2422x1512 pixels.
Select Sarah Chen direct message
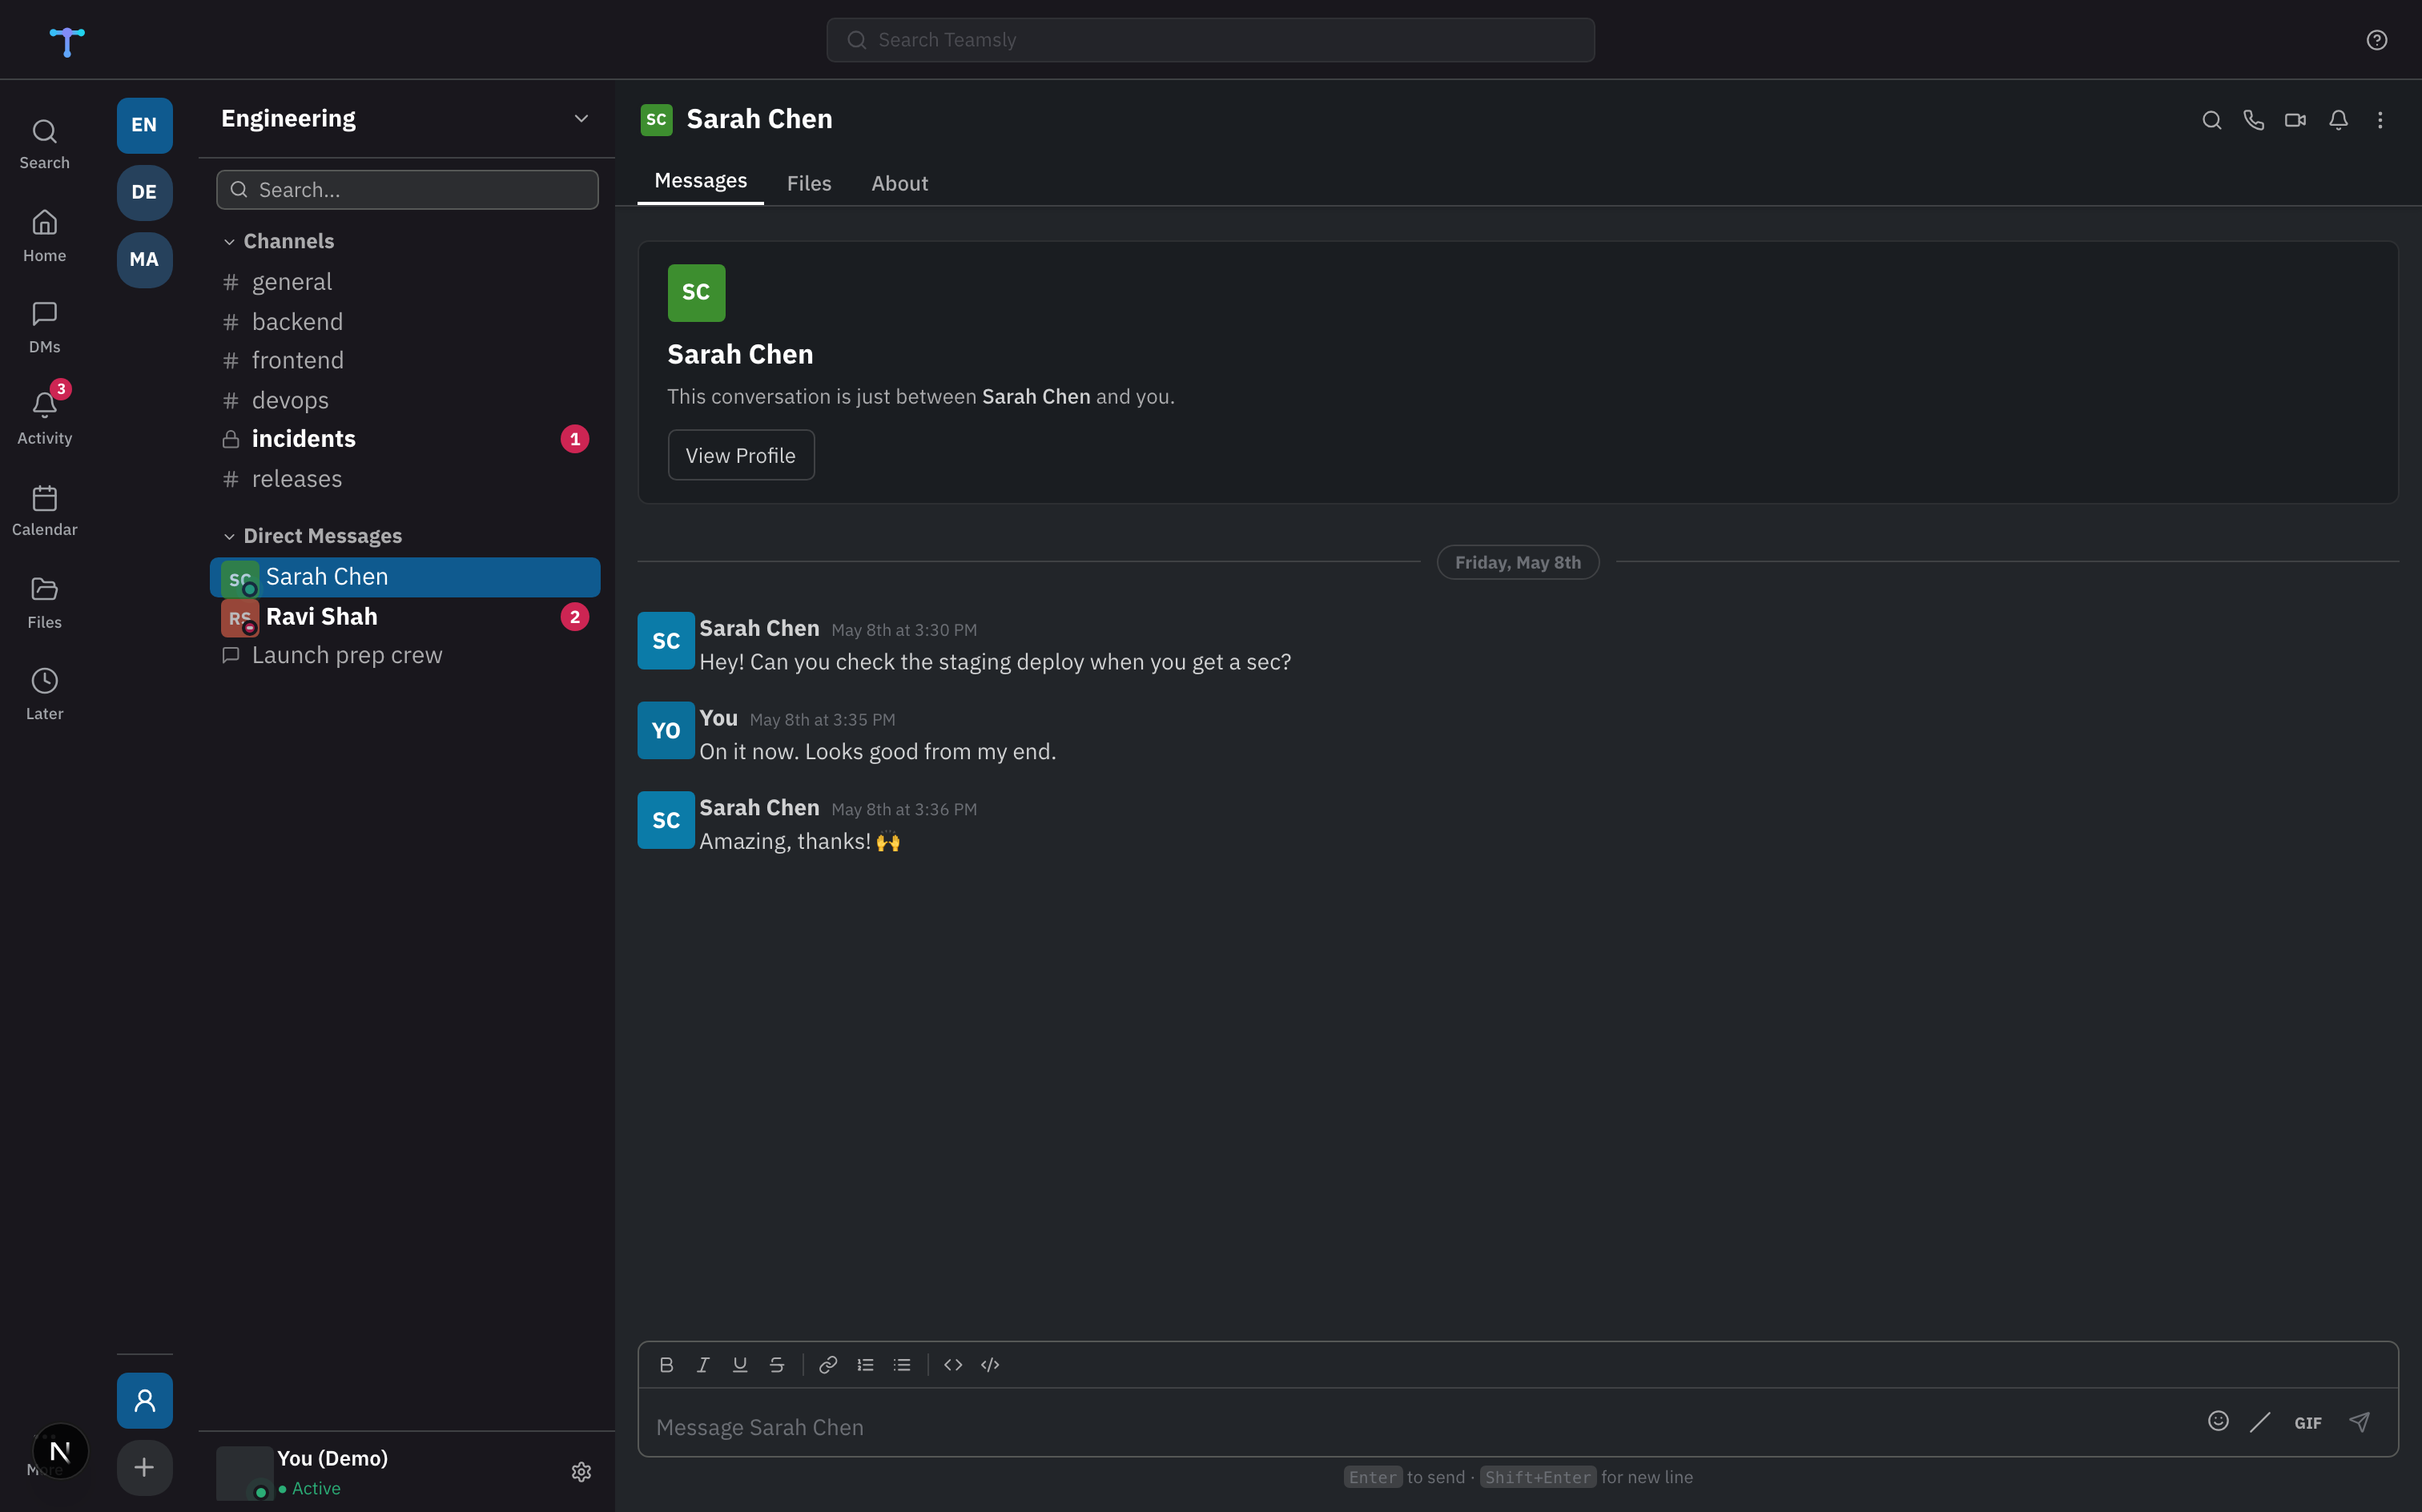point(405,577)
